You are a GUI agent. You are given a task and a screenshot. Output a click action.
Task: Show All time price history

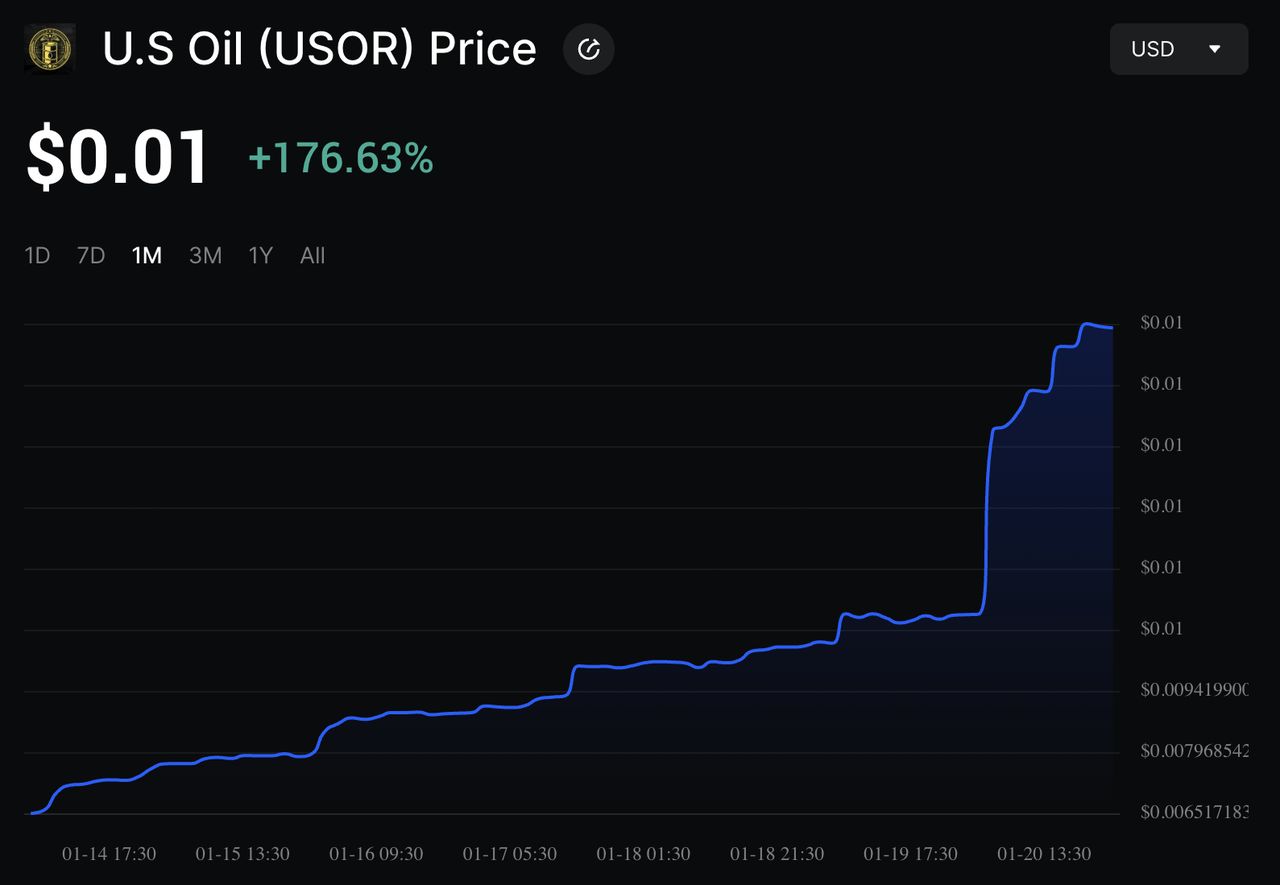(x=313, y=256)
